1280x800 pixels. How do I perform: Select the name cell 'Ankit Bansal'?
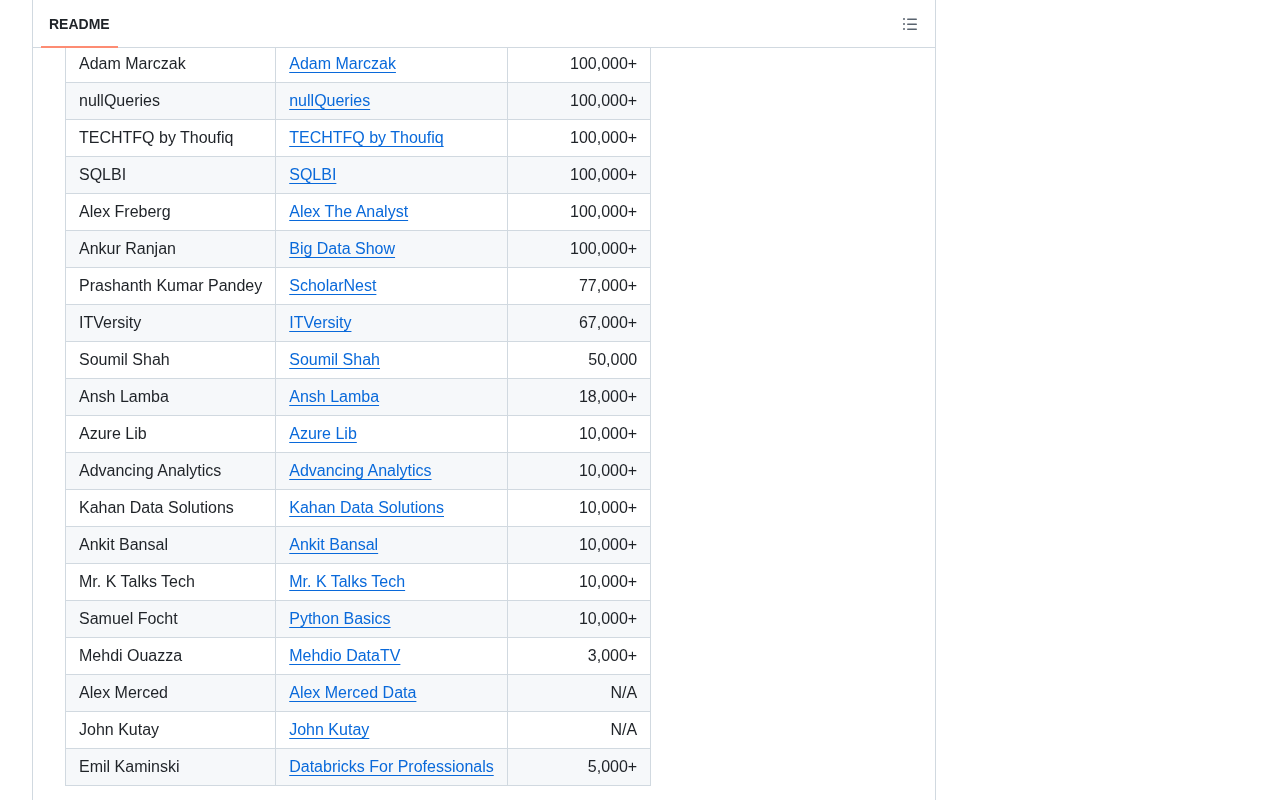tap(171, 545)
